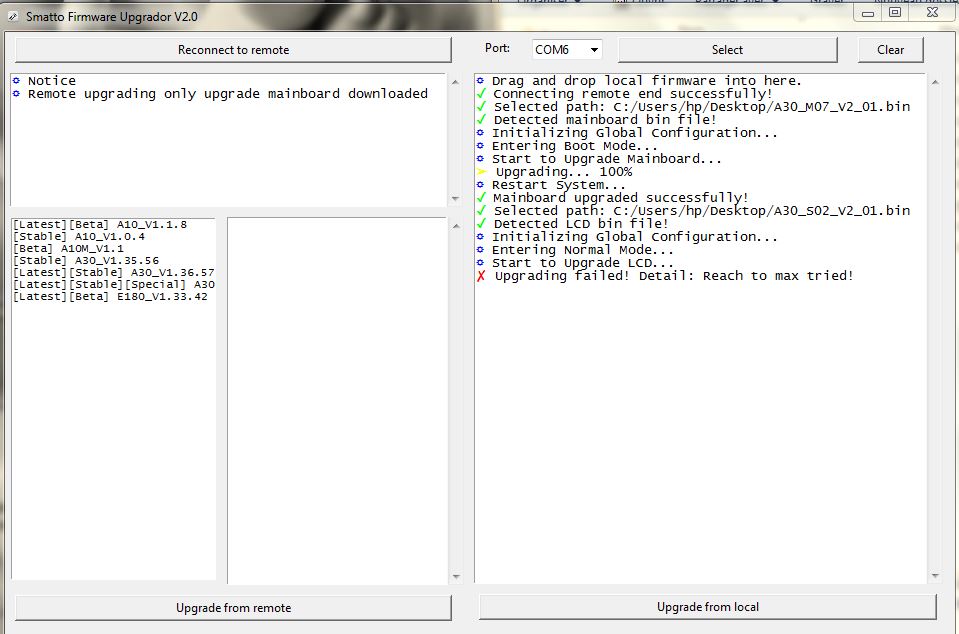Screen dimensions: 959x634
Task: Click notice panel scroll up arrow
Action: pyautogui.click(x=455, y=82)
